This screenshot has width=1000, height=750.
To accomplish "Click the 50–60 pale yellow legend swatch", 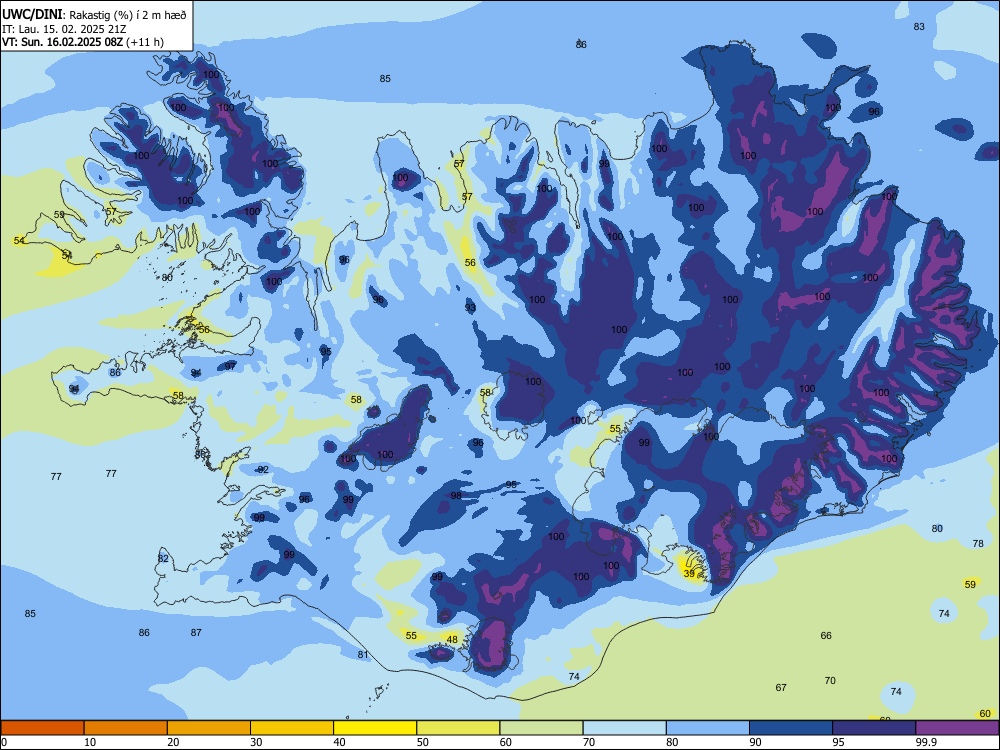I will (458, 728).
